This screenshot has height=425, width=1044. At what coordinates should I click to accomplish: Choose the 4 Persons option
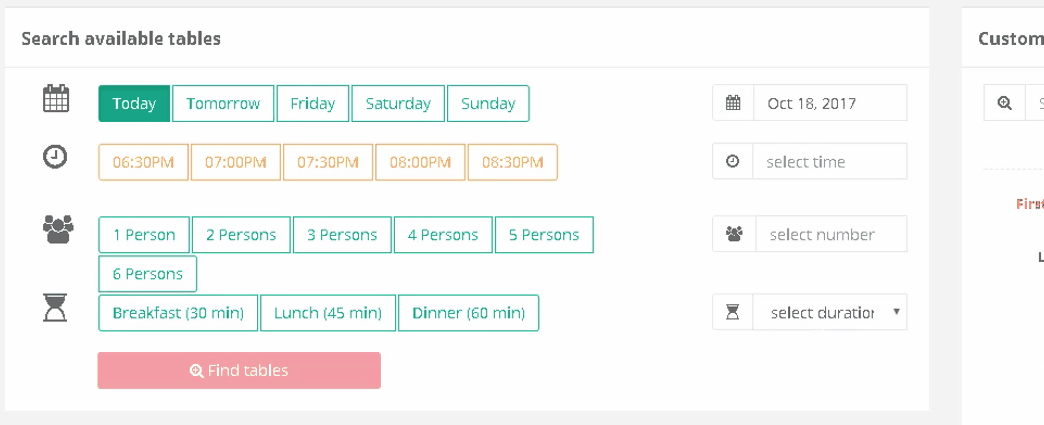click(443, 234)
